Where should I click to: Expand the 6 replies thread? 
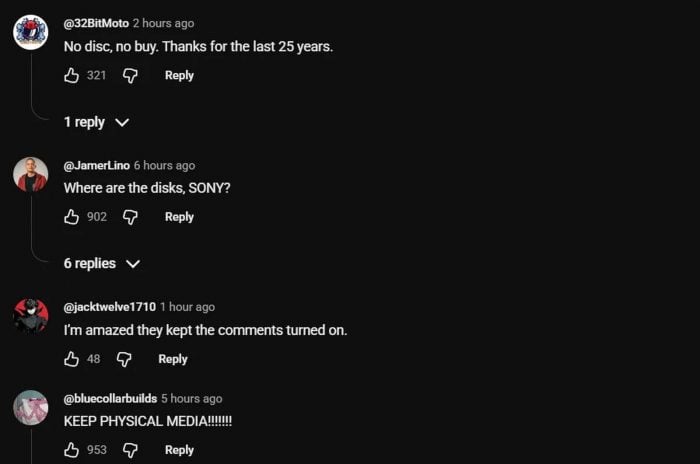coord(102,263)
